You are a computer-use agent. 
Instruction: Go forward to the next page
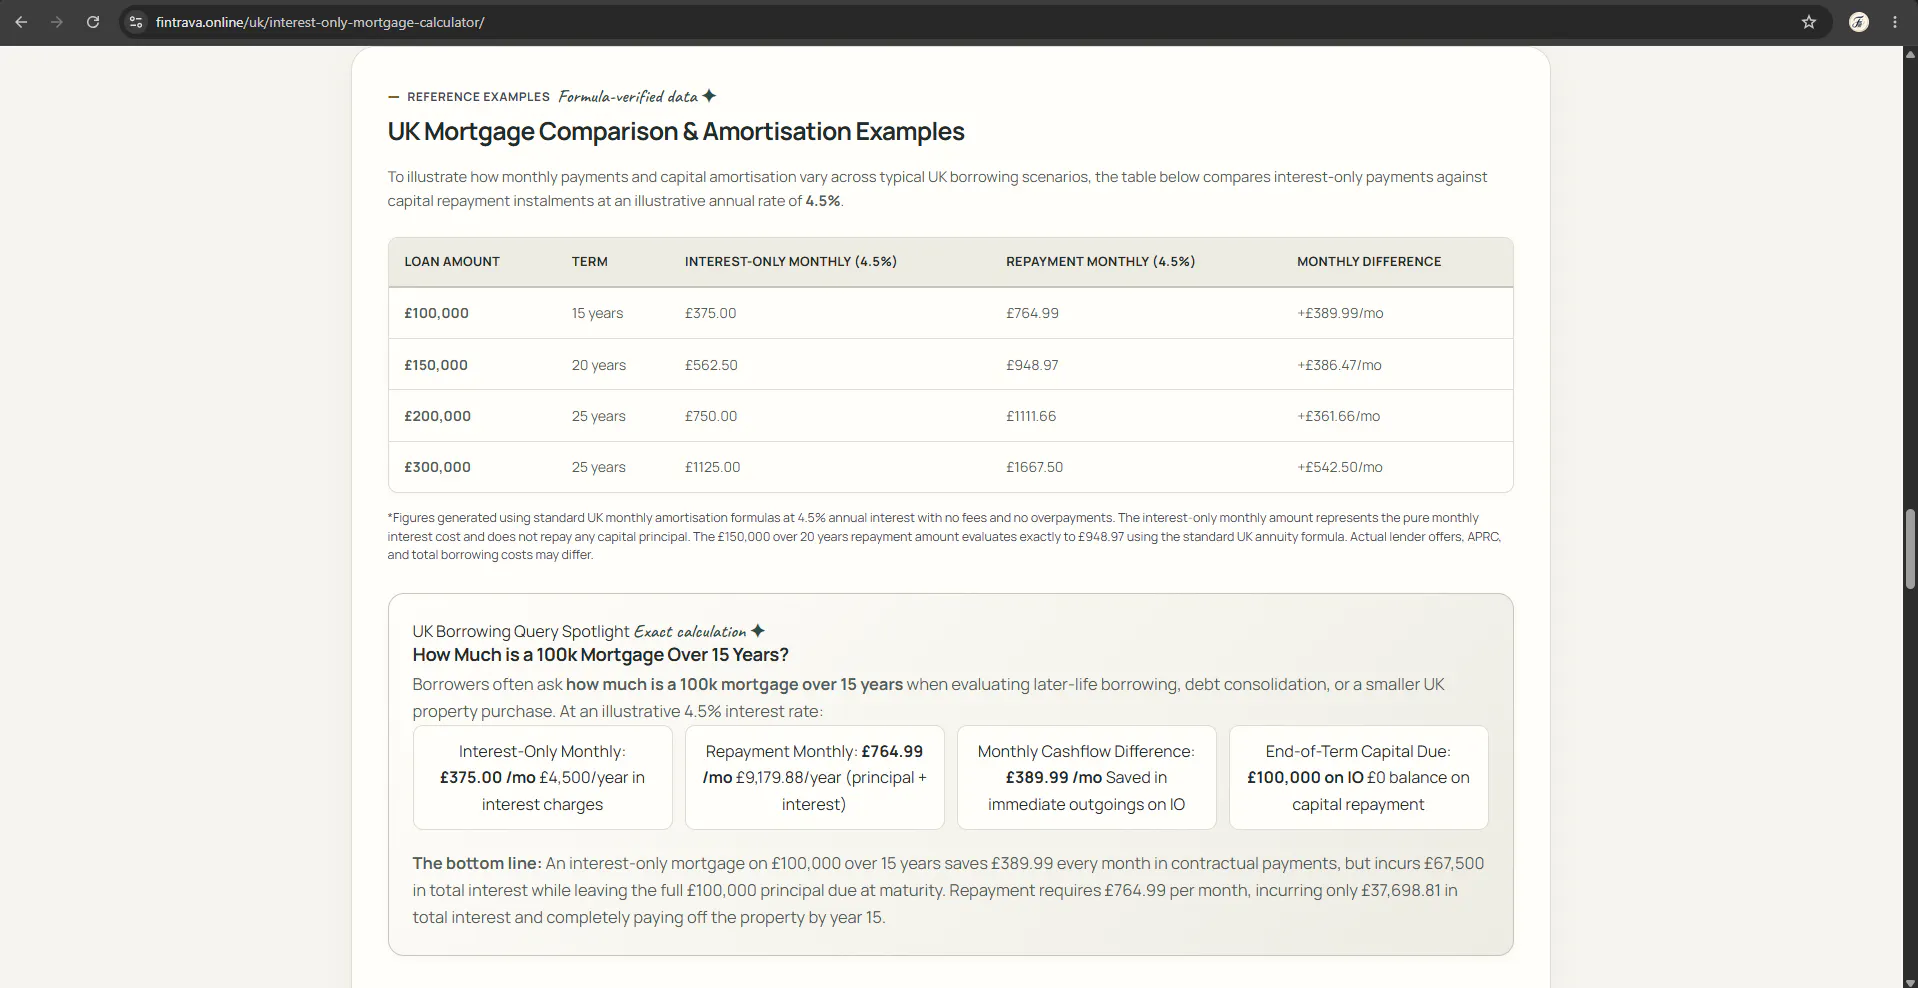pos(57,22)
